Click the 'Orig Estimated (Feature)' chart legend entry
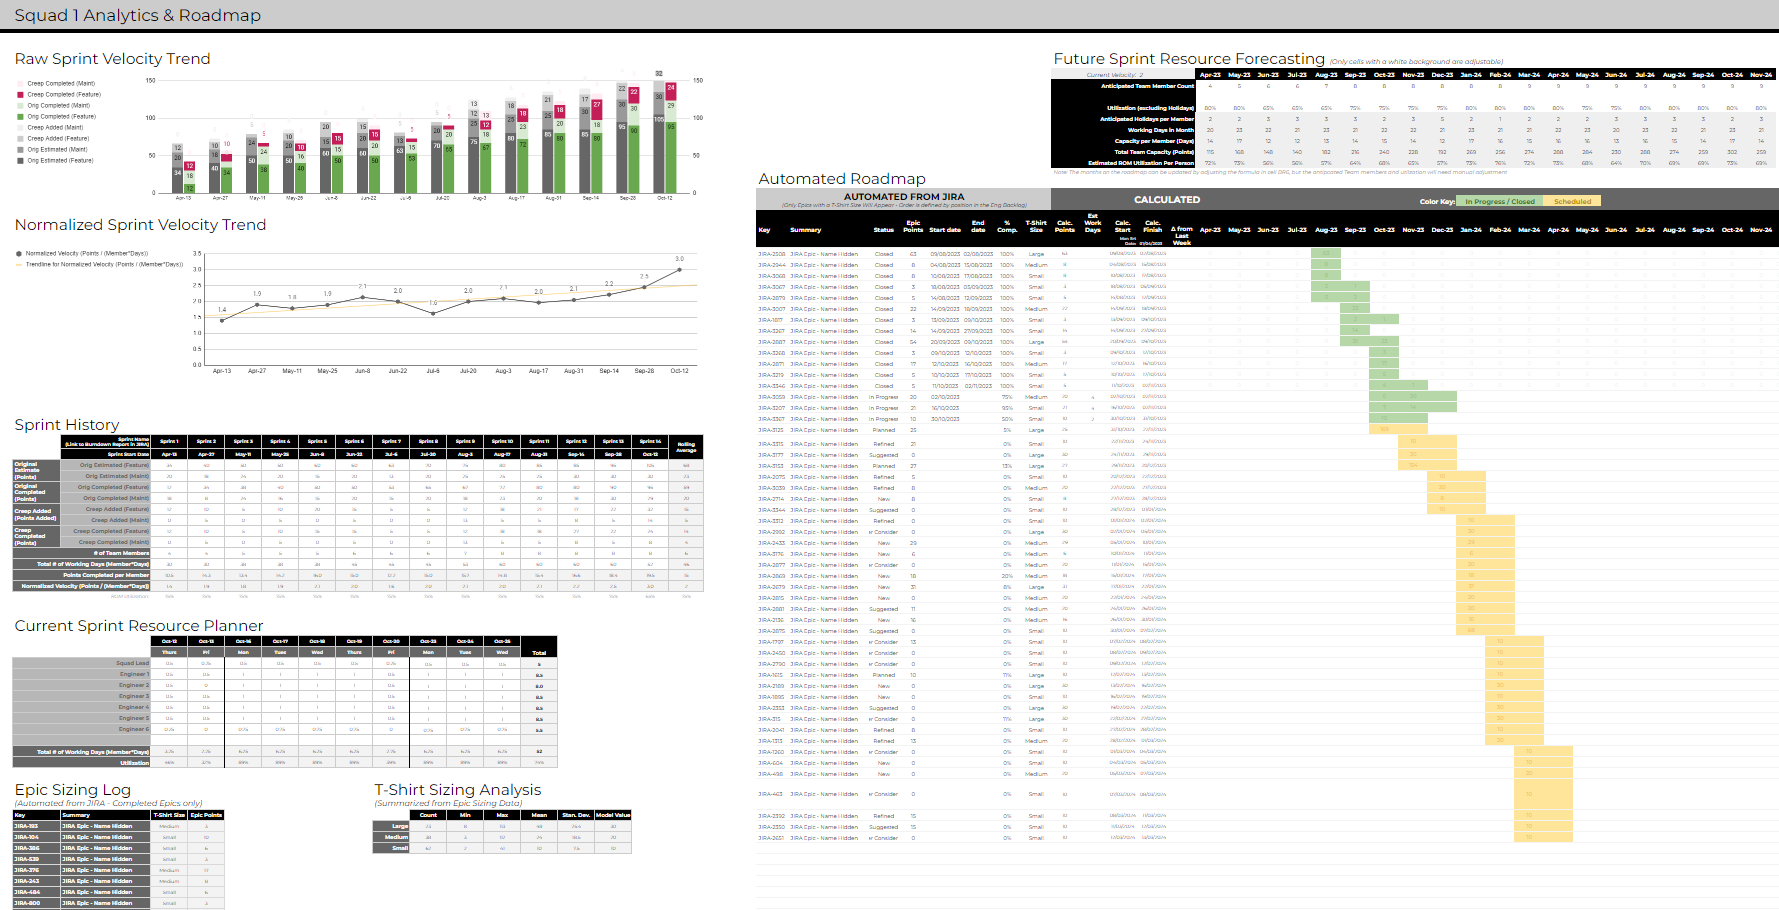This screenshot has width=1779, height=910. click(x=60, y=161)
